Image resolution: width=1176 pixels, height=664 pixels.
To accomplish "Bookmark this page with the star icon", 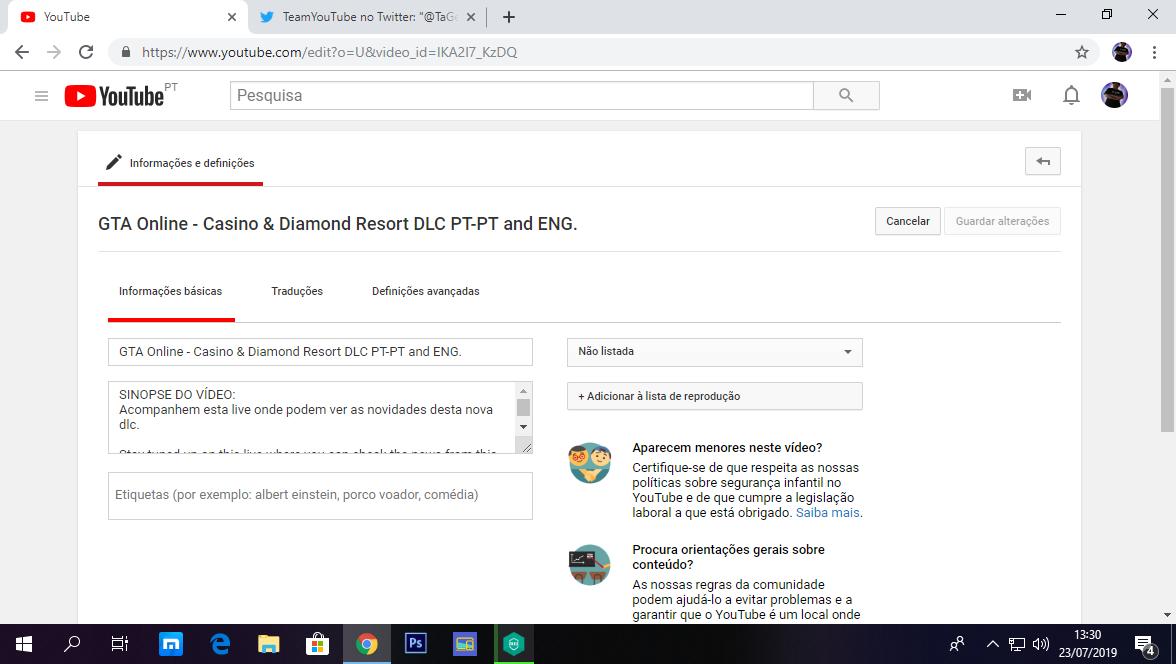I will [1082, 52].
